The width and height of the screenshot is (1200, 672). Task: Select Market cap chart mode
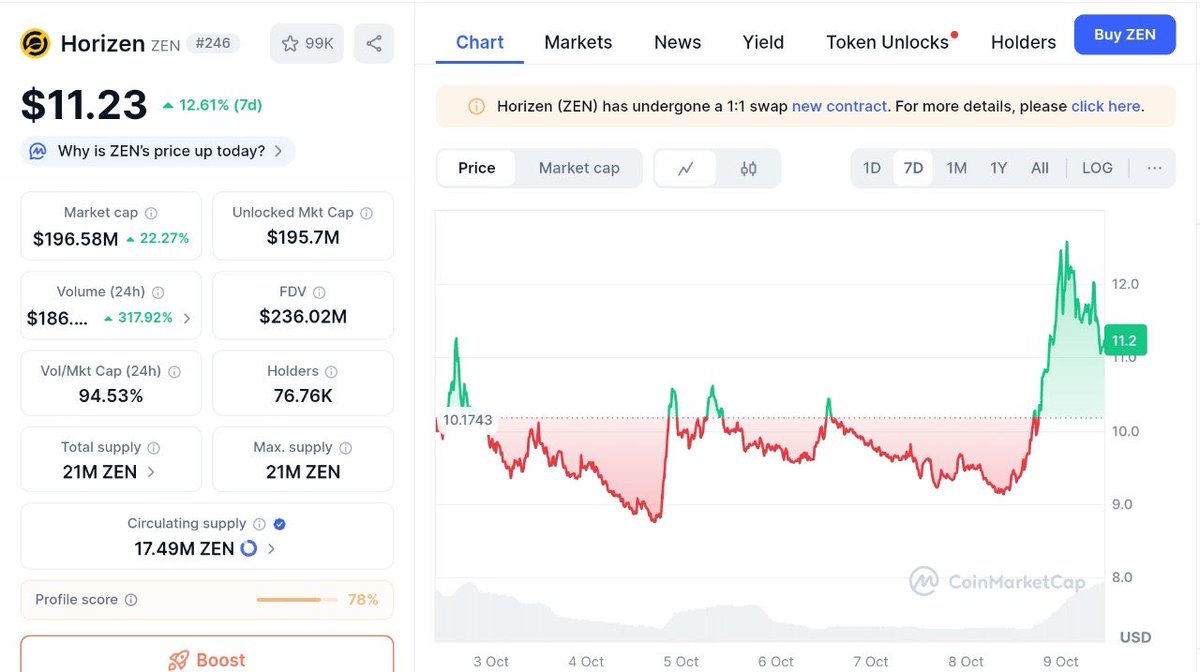pyautogui.click(x=579, y=168)
